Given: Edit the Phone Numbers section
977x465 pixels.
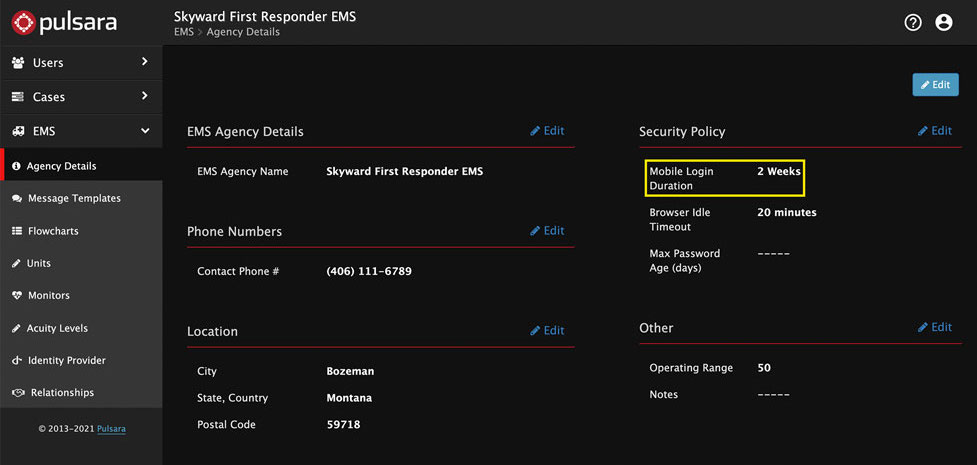Looking at the screenshot, I should click(547, 231).
